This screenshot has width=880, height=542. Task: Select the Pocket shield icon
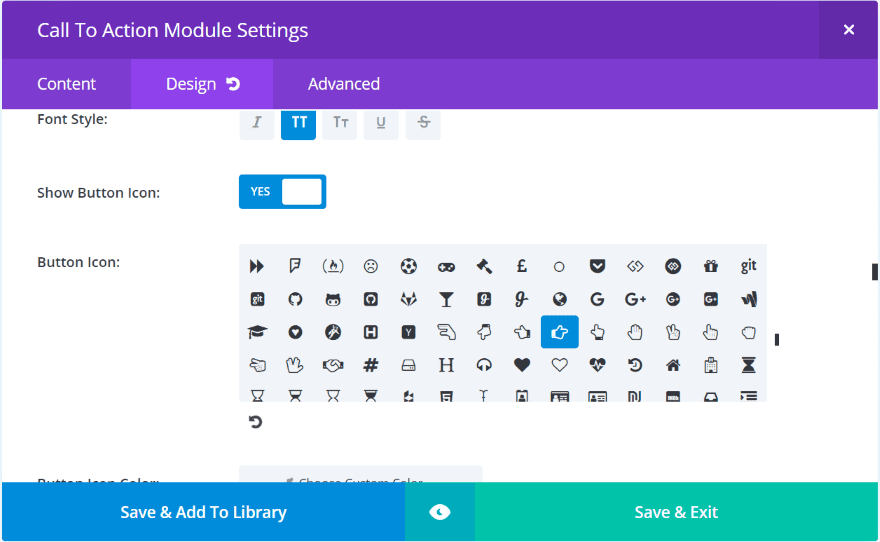pyautogui.click(x=597, y=266)
